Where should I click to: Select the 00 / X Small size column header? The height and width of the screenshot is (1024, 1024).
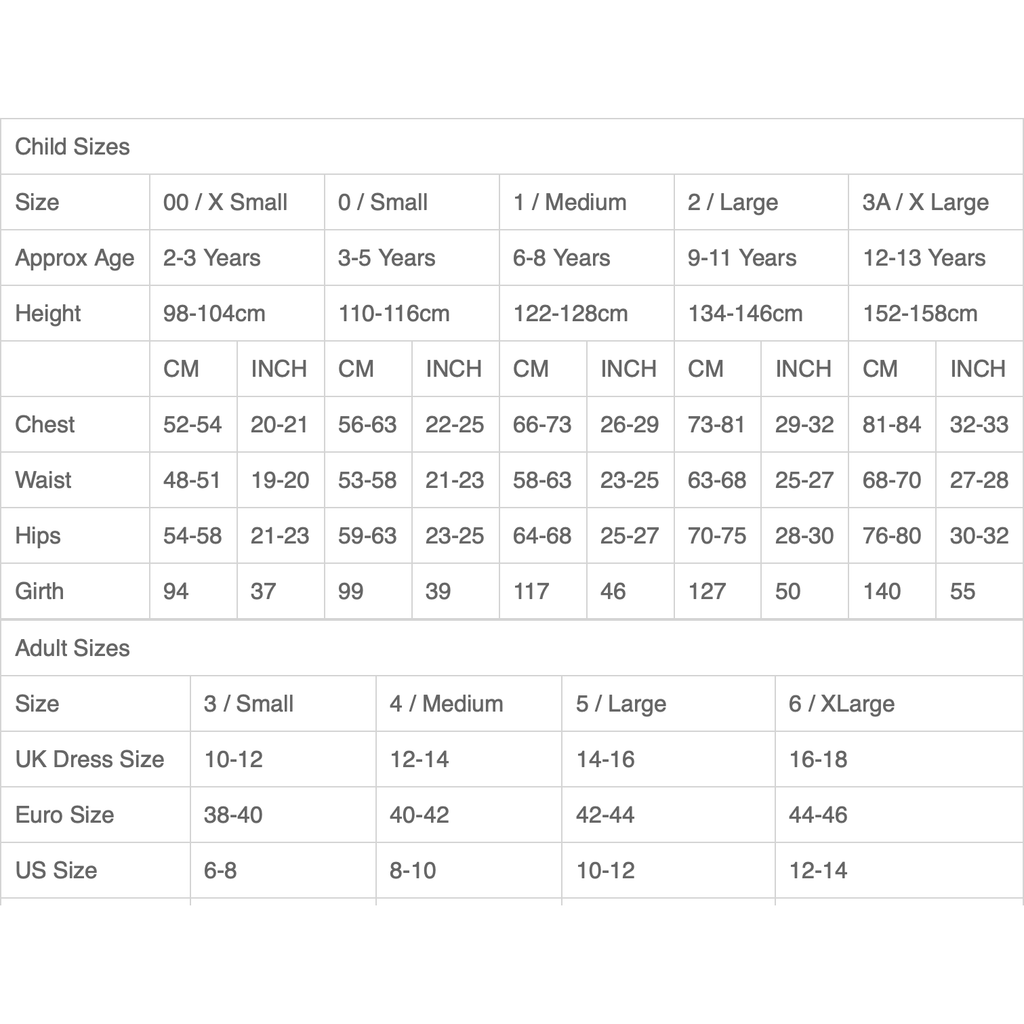click(225, 202)
